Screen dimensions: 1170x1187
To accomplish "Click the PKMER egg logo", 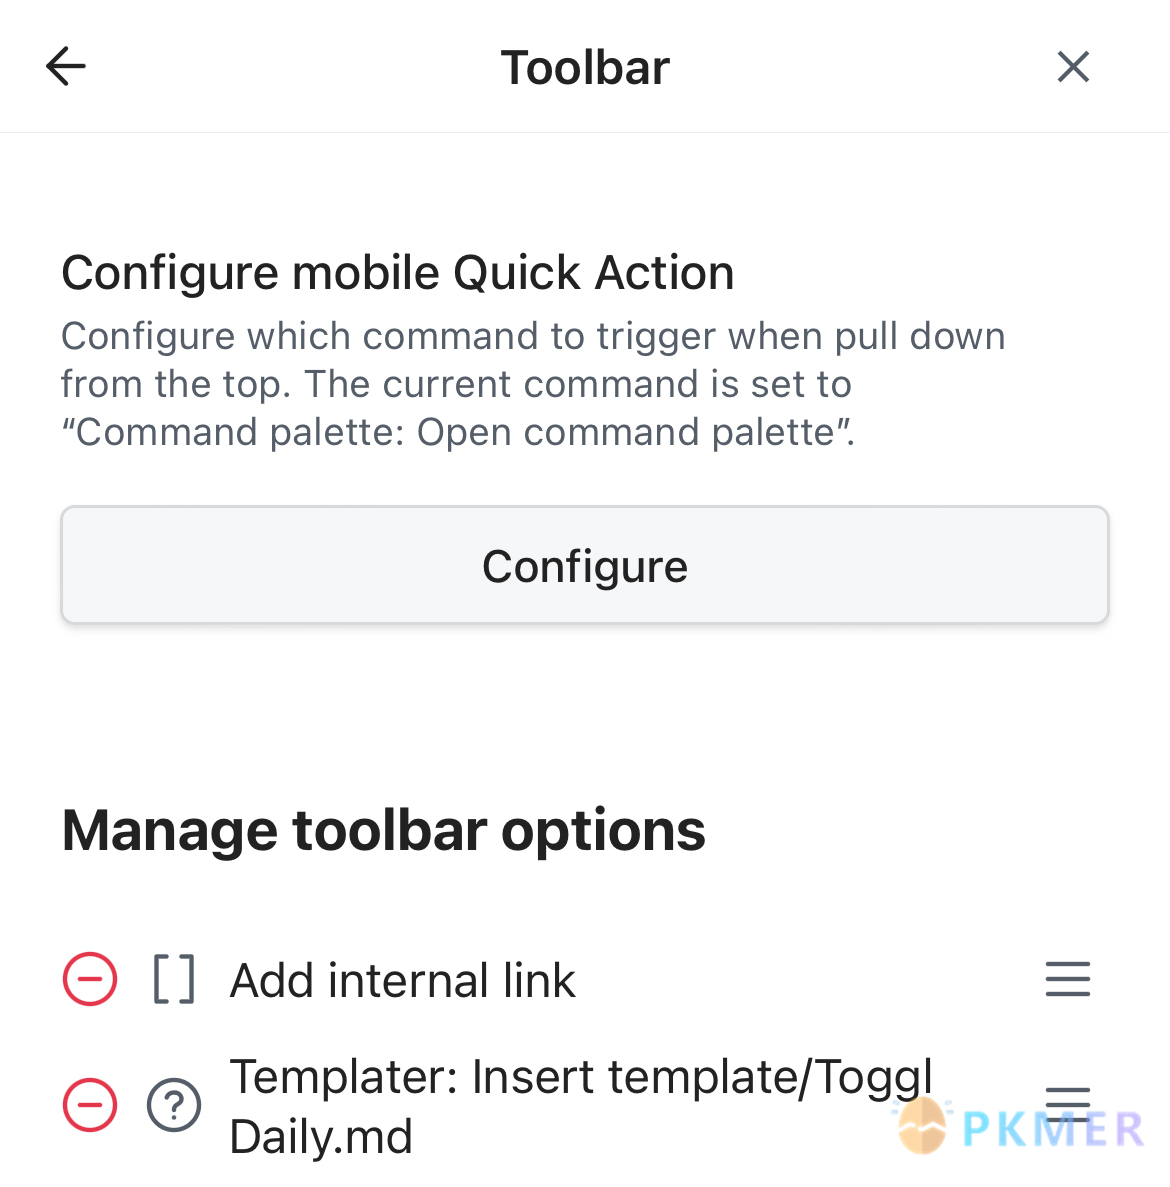I will (921, 1126).
